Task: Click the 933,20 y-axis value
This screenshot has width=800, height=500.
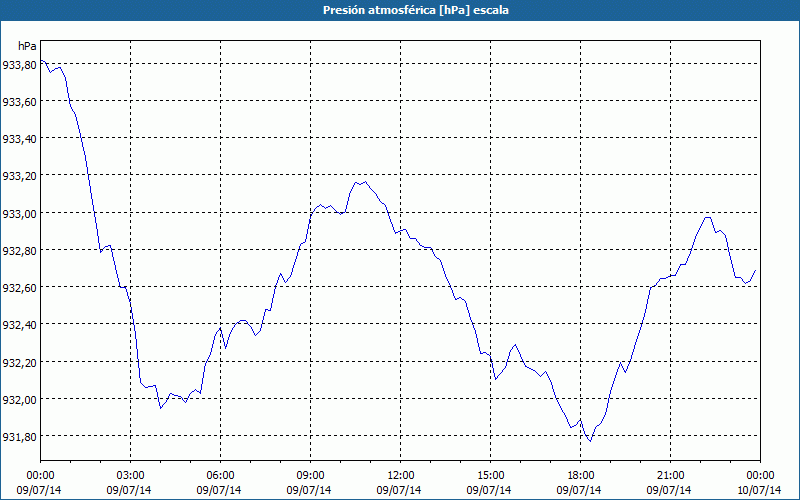Action: point(19,176)
